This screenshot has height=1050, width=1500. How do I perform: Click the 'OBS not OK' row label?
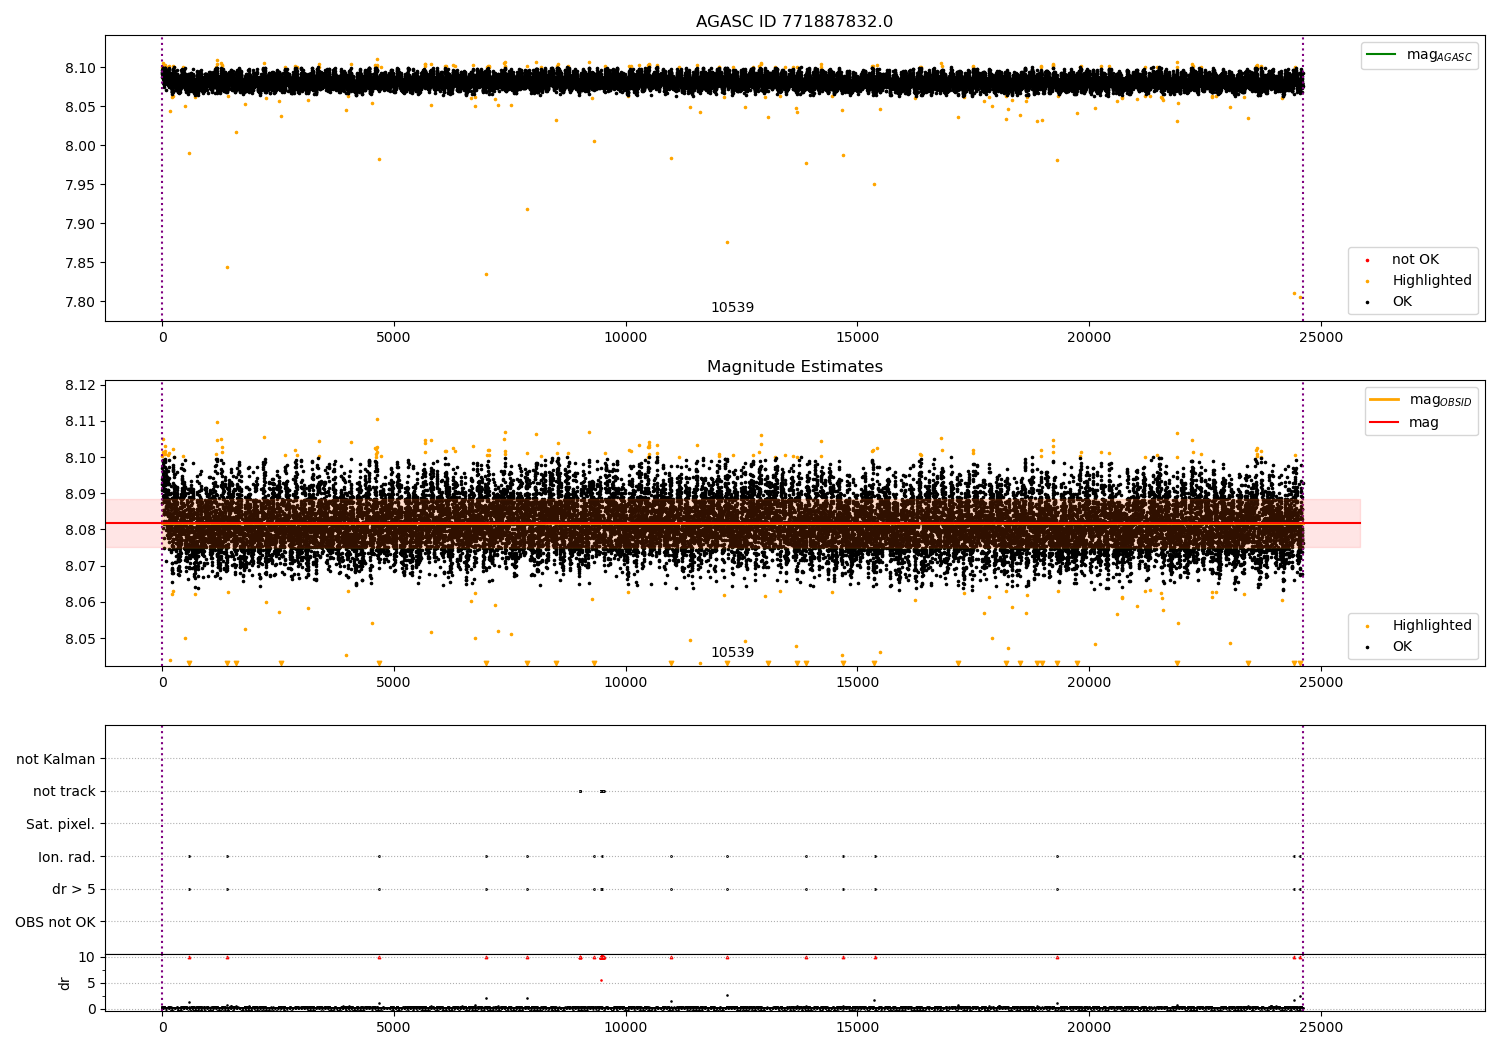[x=55, y=922]
